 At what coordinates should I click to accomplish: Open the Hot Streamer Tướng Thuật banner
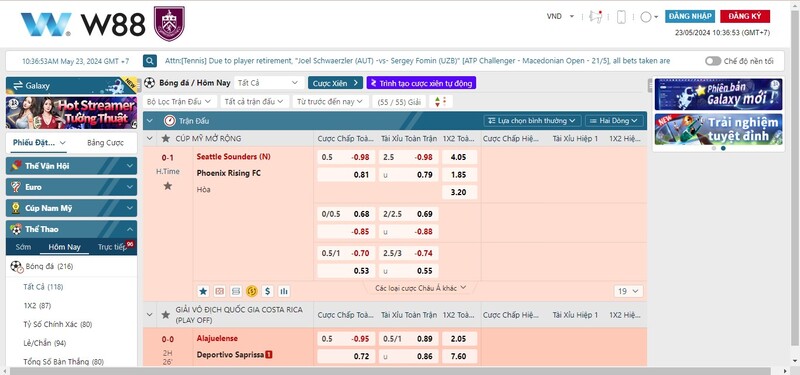(71, 112)
